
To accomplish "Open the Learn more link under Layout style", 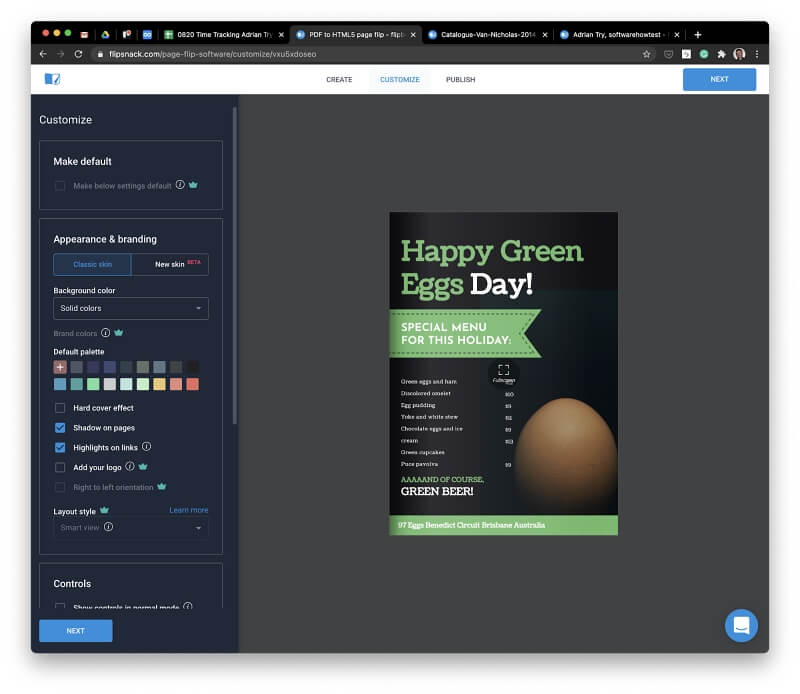I will pos(189,510).
